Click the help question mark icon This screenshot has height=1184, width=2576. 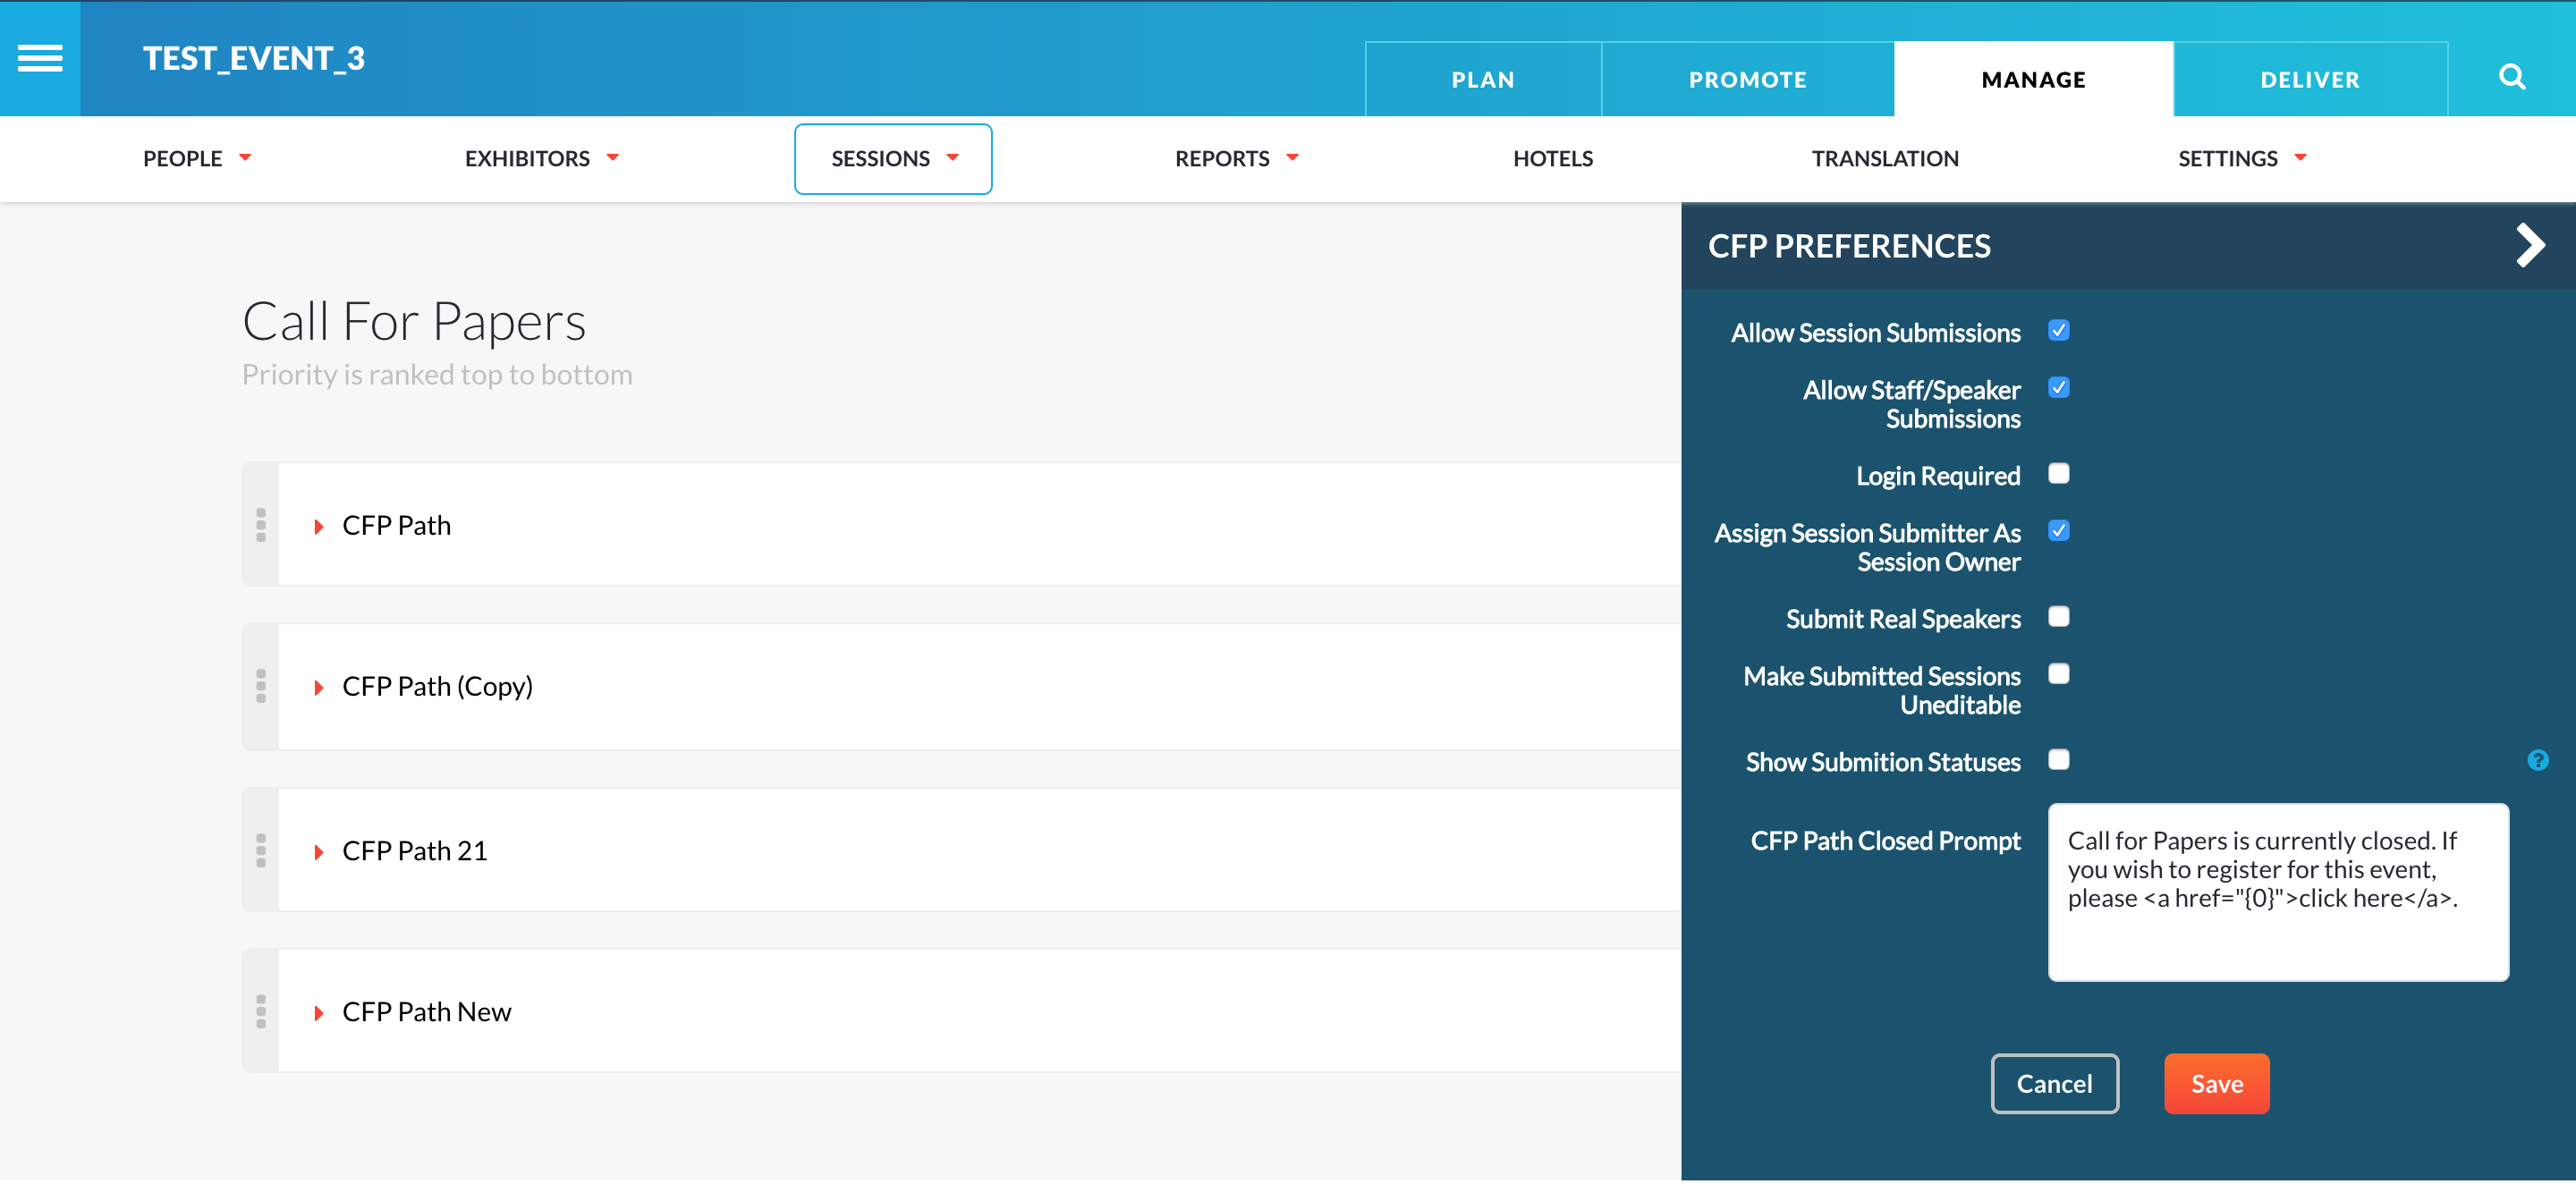(2538, 761)
